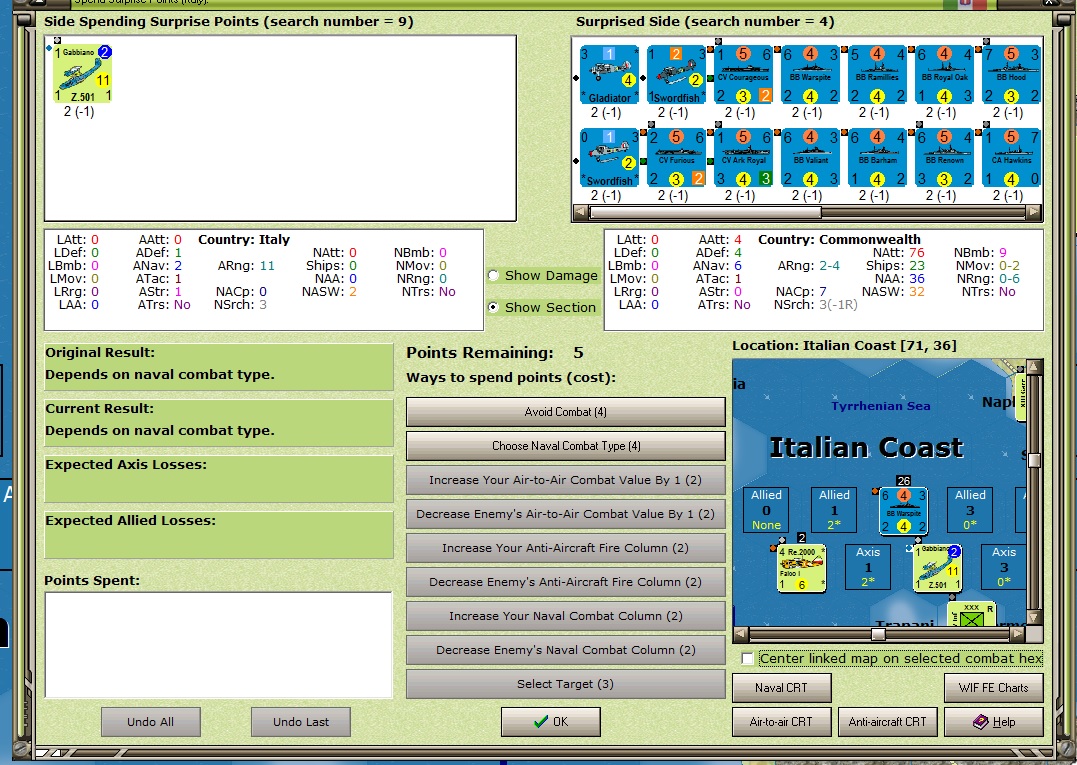Confirm with the OK button
The image size is (1077, 765).
[550, 722]
